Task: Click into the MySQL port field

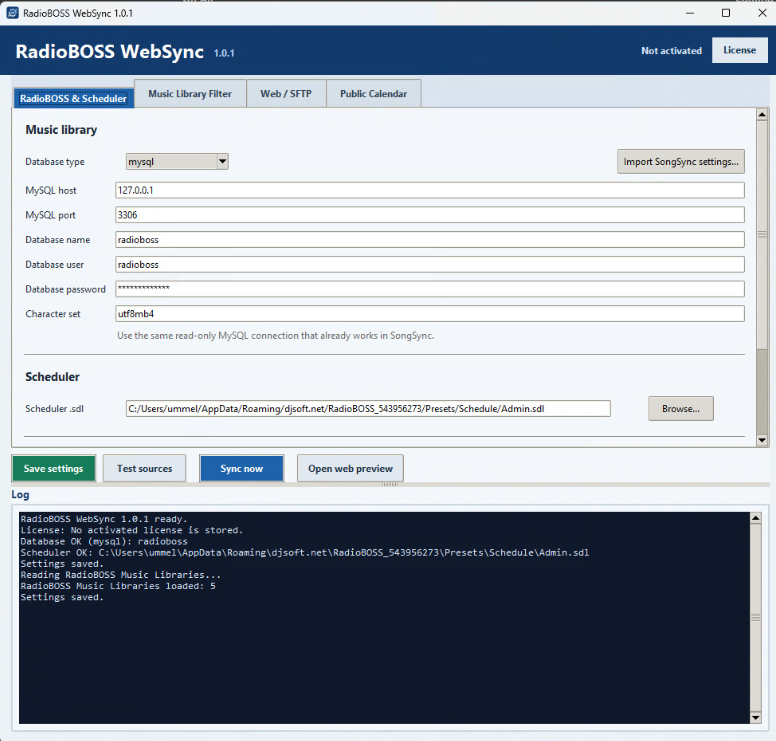Action: coord(430,215)
